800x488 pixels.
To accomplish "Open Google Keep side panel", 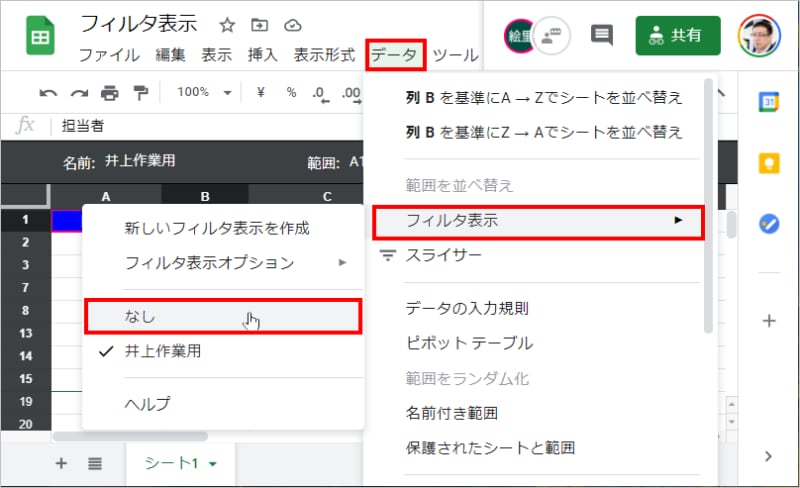I will [769, 163].
